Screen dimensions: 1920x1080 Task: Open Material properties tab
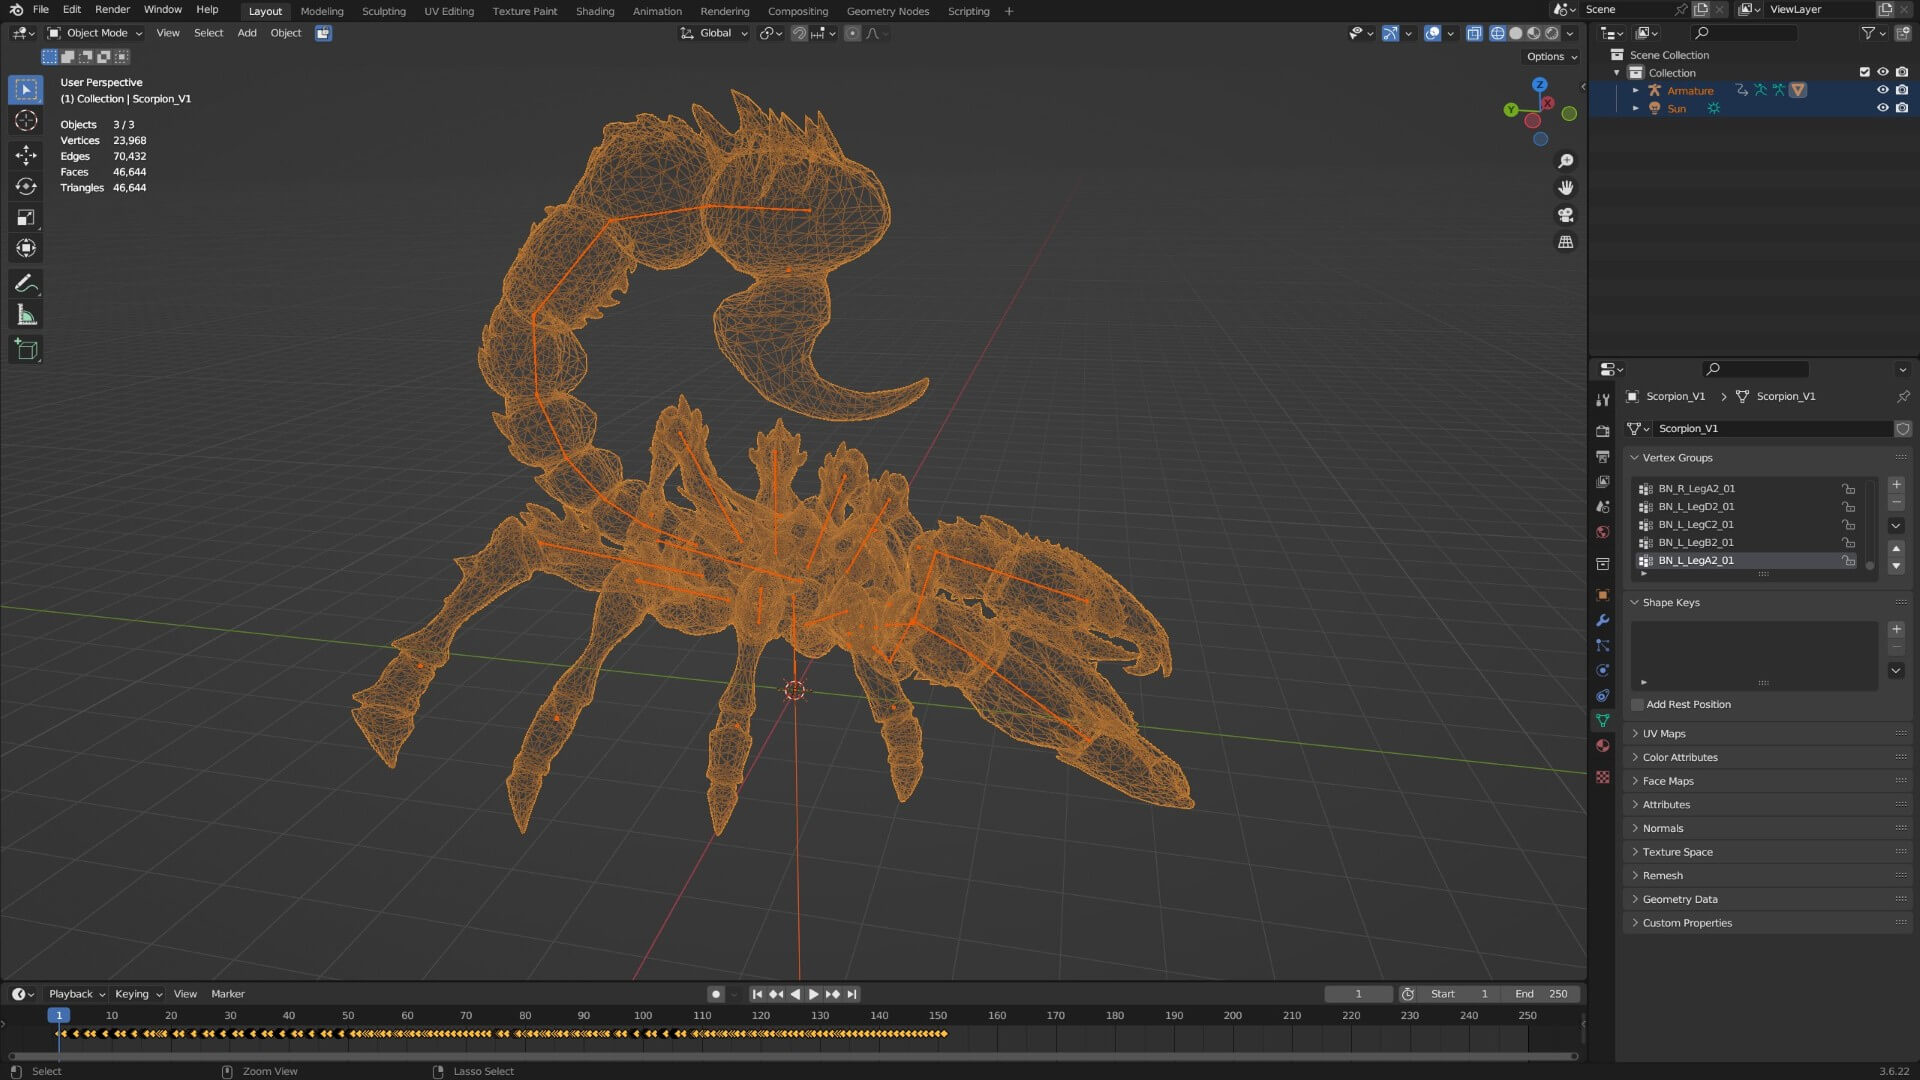(x=1603, y=746)
